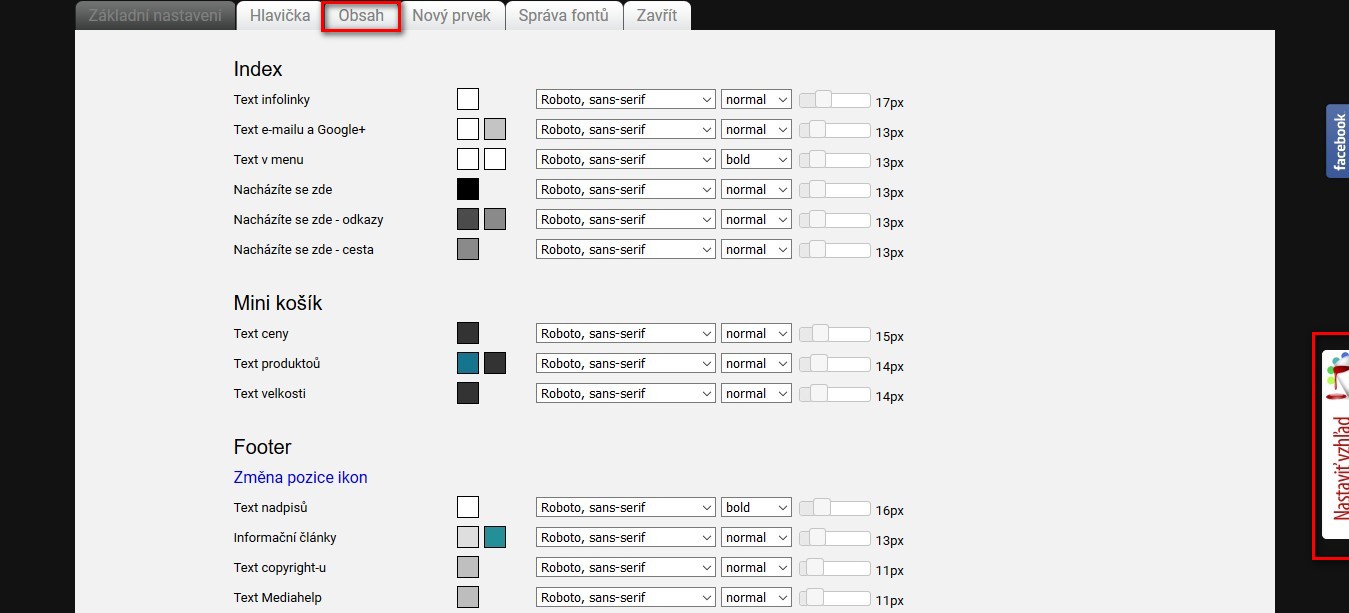Click the font size slider for Text copyright-u
The image size is (1349, 613).
pyautogui.click(x=834, y=568)
